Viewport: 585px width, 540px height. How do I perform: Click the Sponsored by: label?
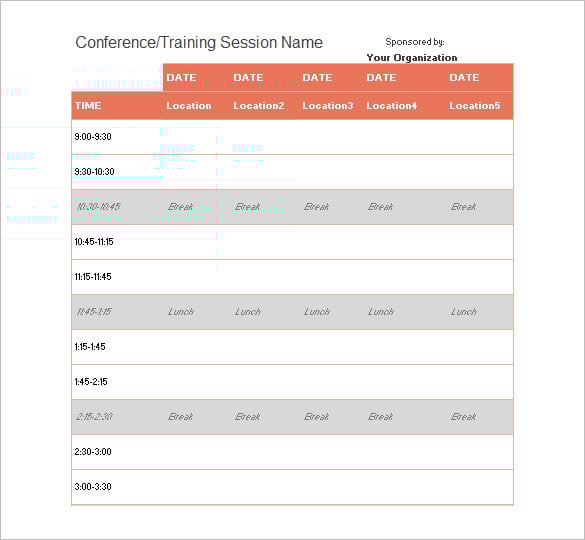pos(415,42)
